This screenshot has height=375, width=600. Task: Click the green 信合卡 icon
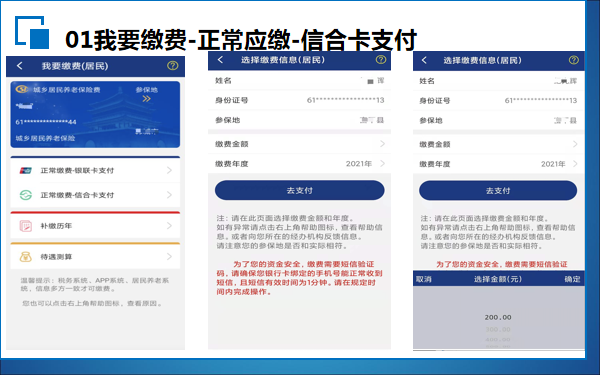(x=26, y=195)
